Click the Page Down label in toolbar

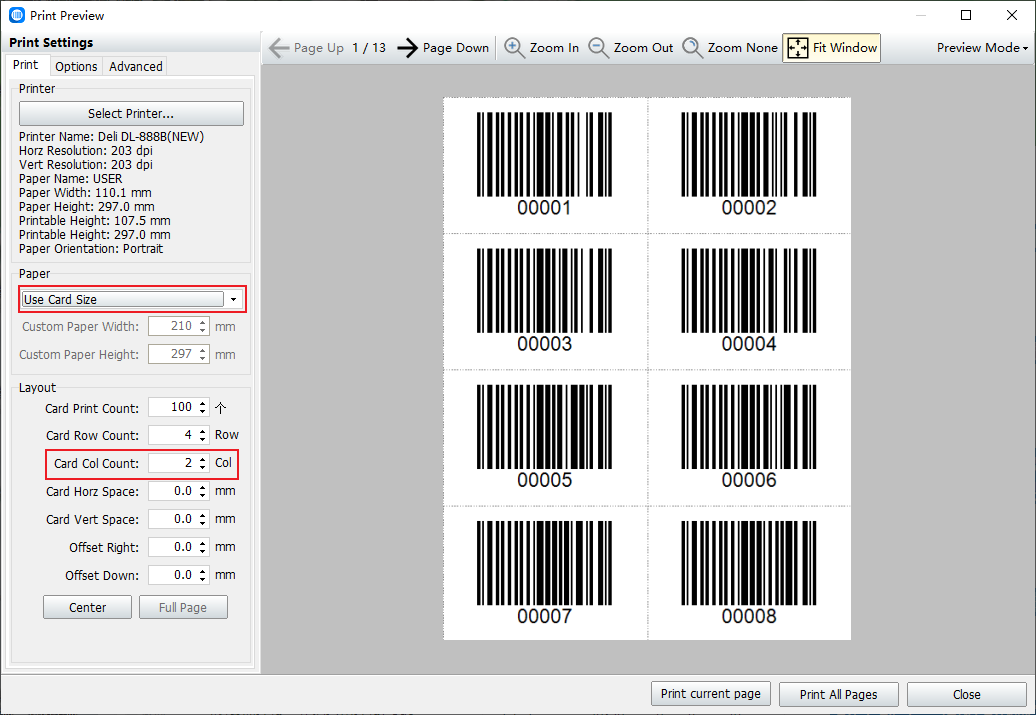(x=456, y=48)
